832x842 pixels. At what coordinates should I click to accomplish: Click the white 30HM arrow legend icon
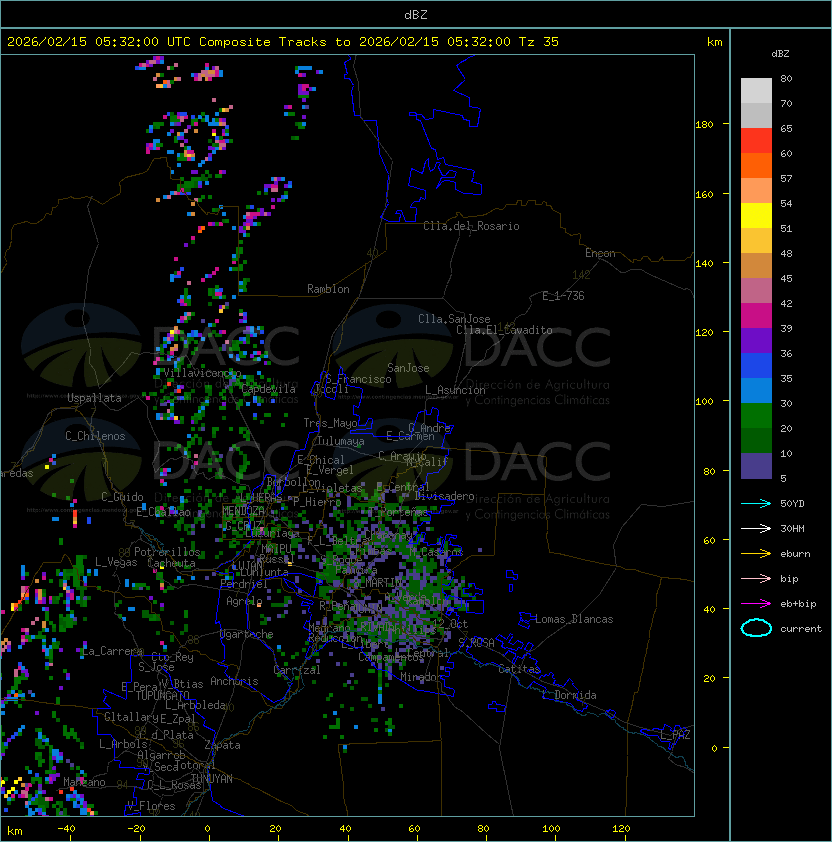click(x=756, y=529)
